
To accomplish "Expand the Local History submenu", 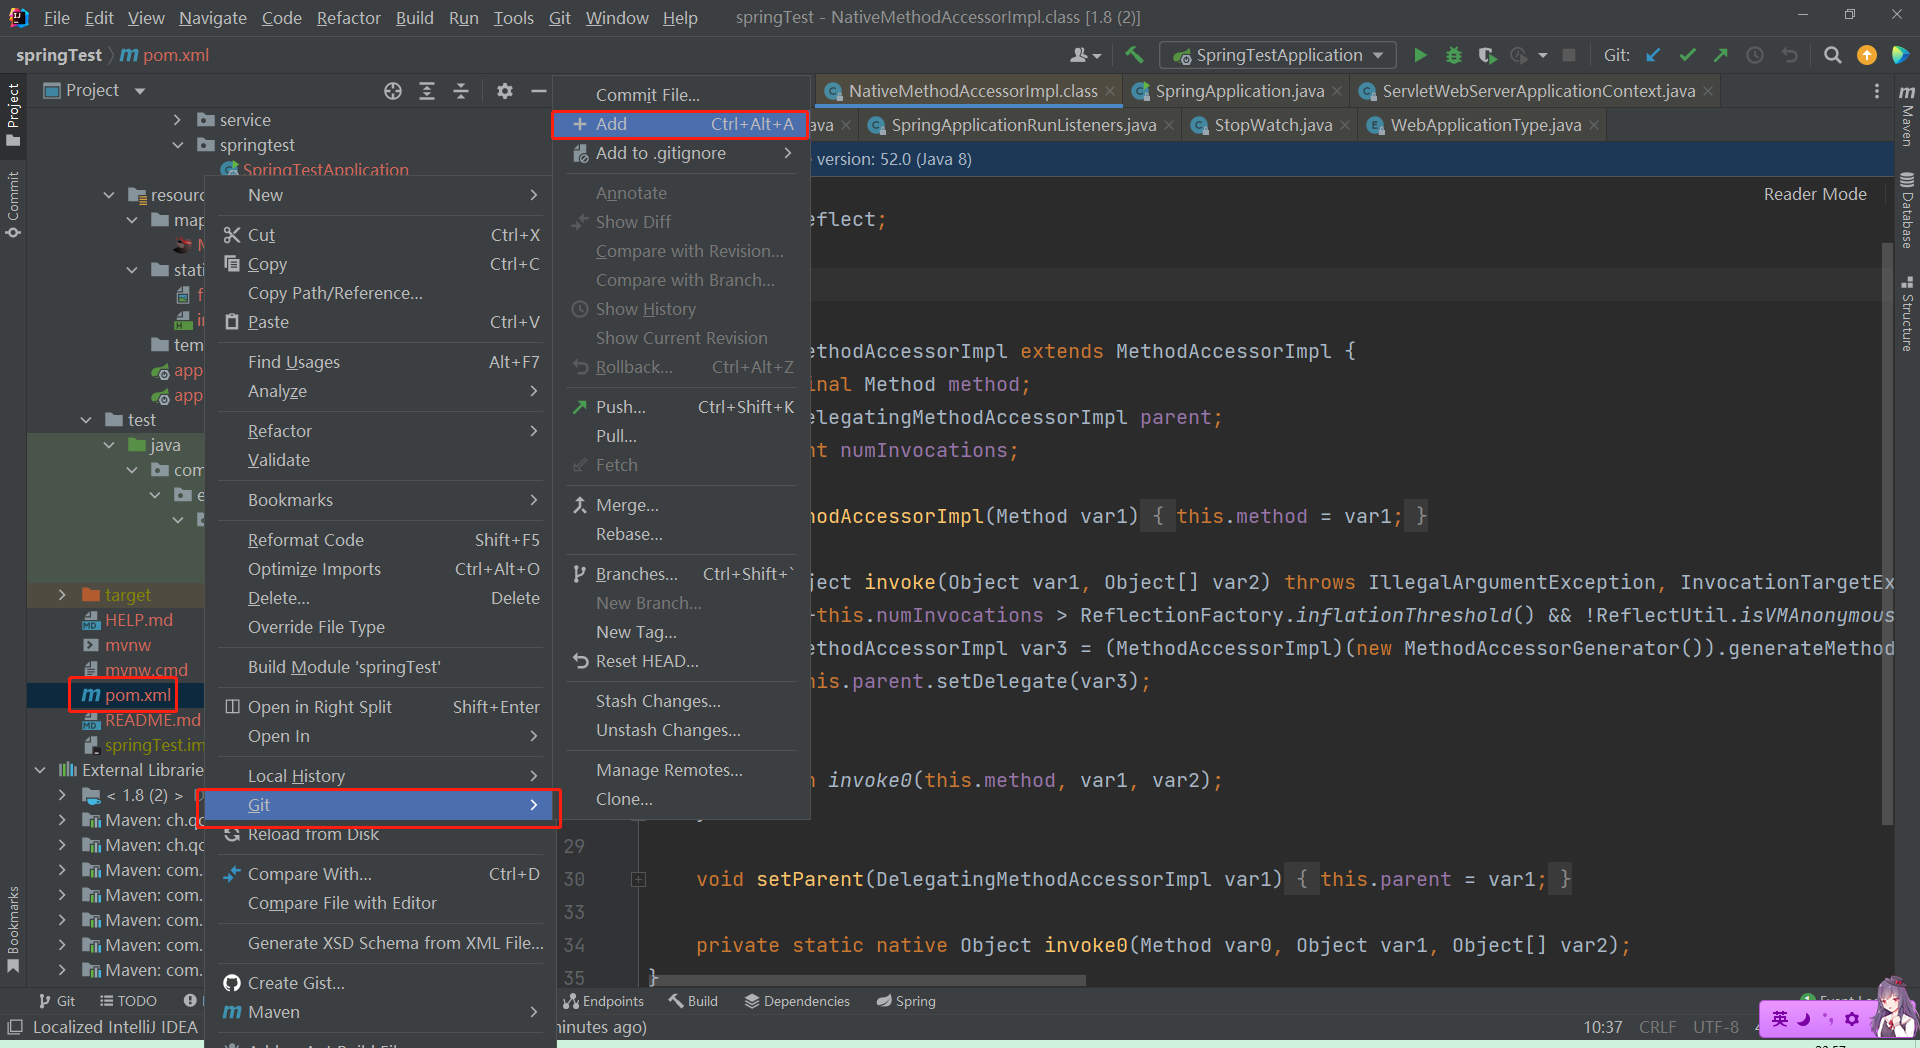I will tap(379, 776).
